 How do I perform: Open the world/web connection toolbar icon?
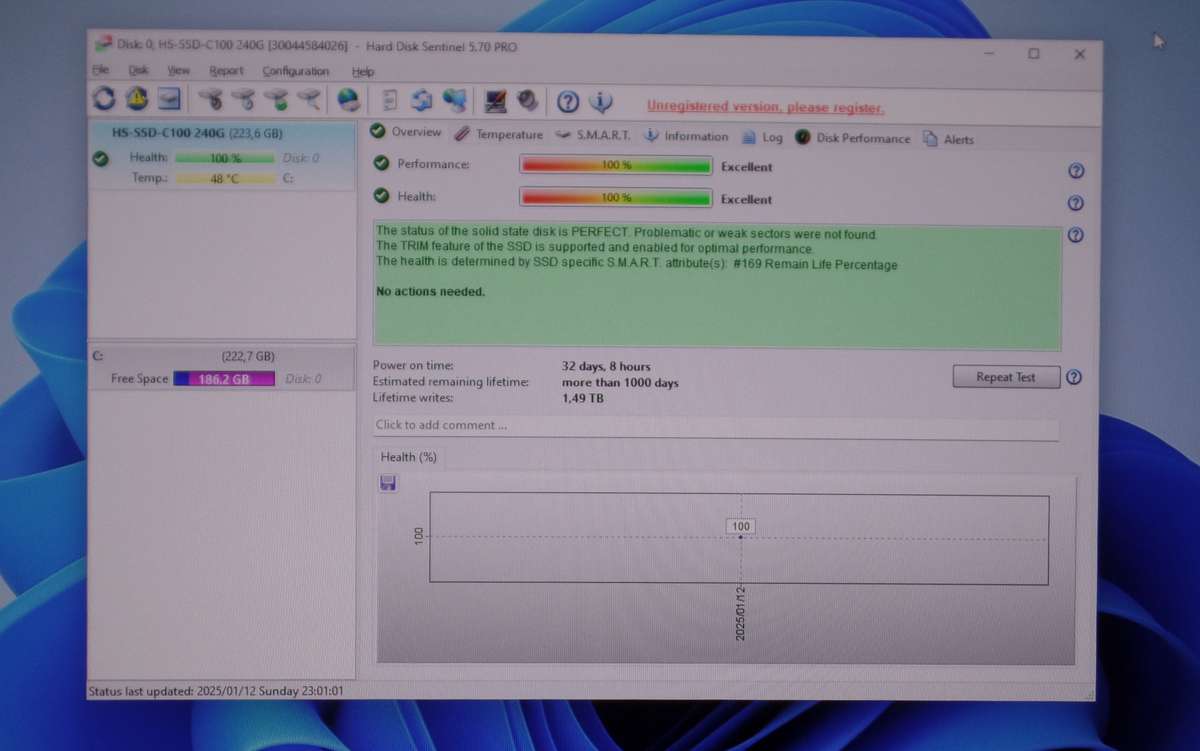coord(348,100)
